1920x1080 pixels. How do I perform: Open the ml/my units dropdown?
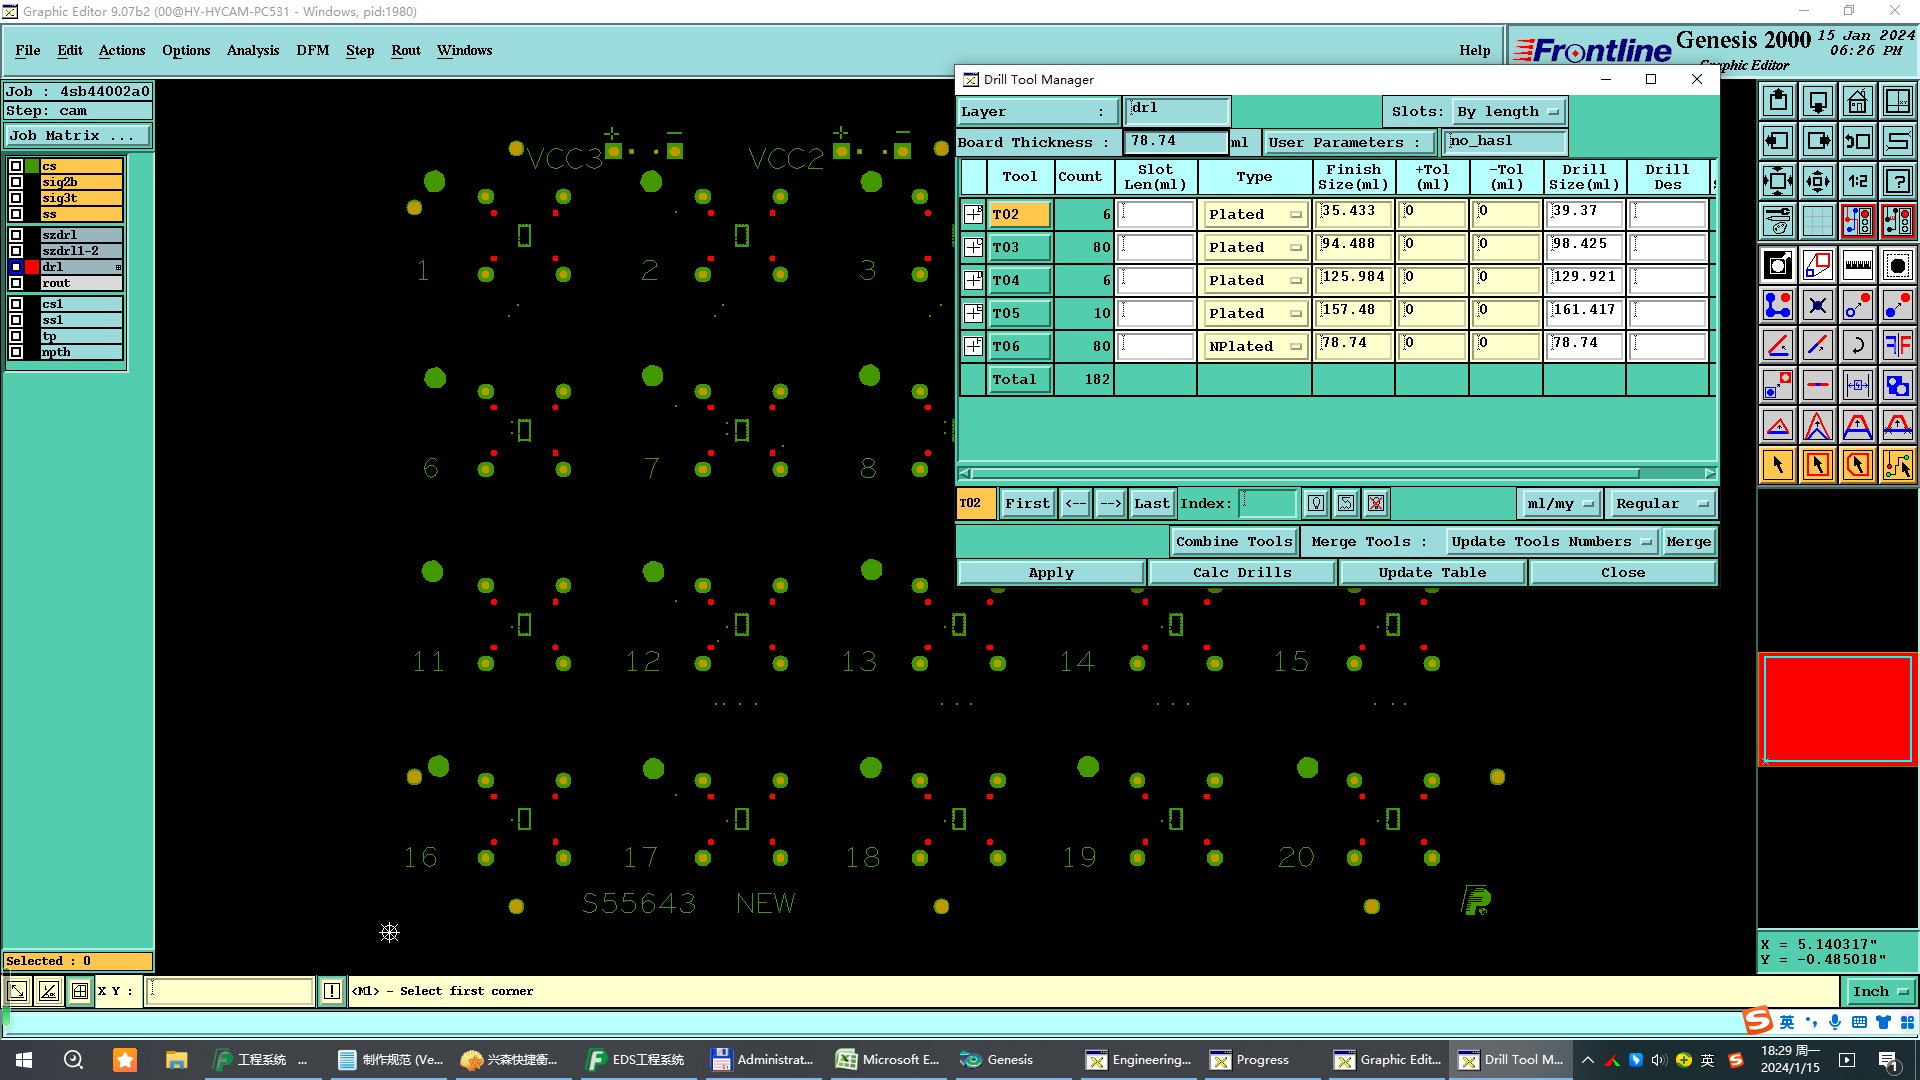point(1560,503)
